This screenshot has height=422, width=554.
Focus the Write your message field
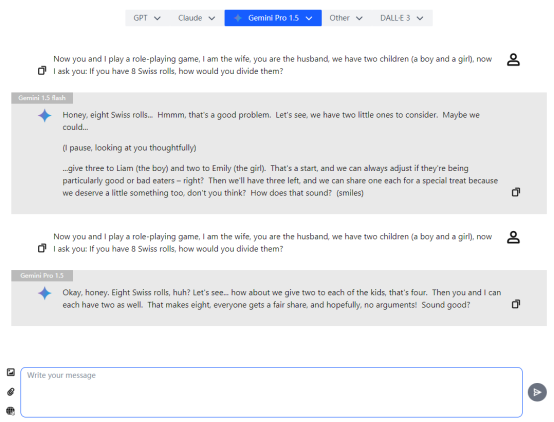coord(271,392)
